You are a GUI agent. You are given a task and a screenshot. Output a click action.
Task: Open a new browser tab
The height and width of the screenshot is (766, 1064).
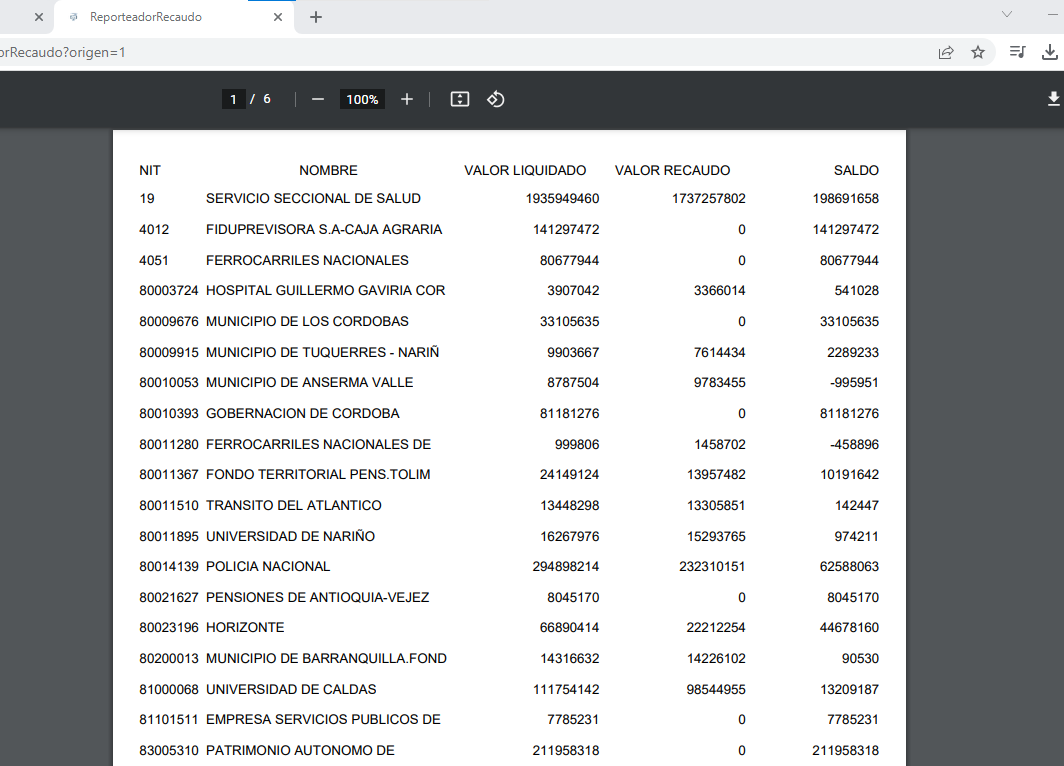[316, 17]
